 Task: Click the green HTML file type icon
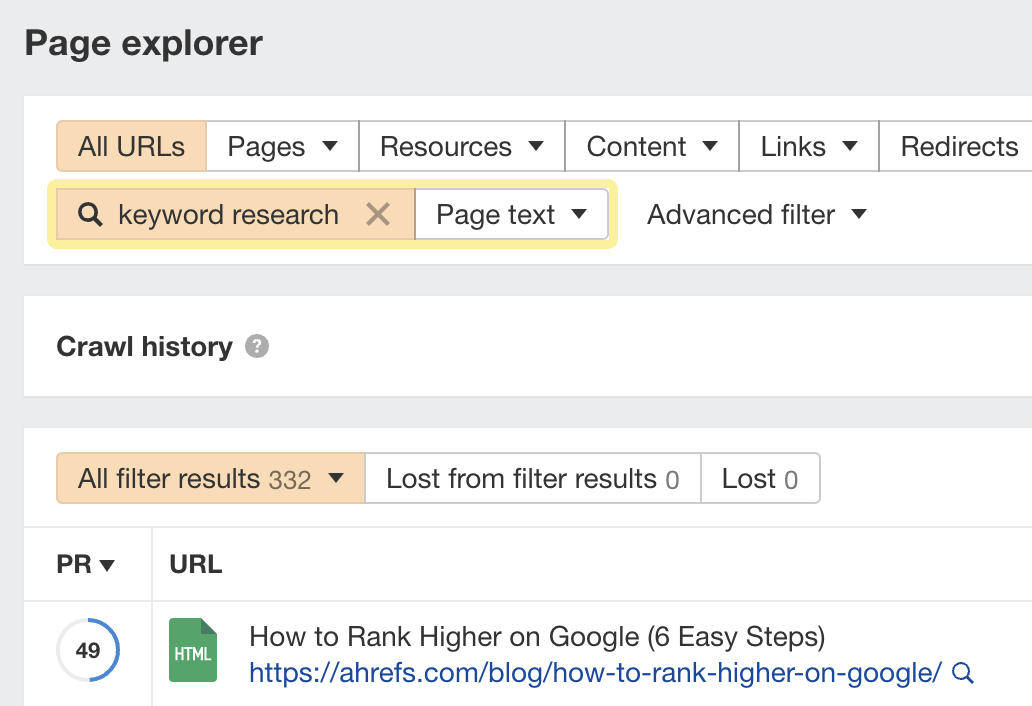click(193, 650)
